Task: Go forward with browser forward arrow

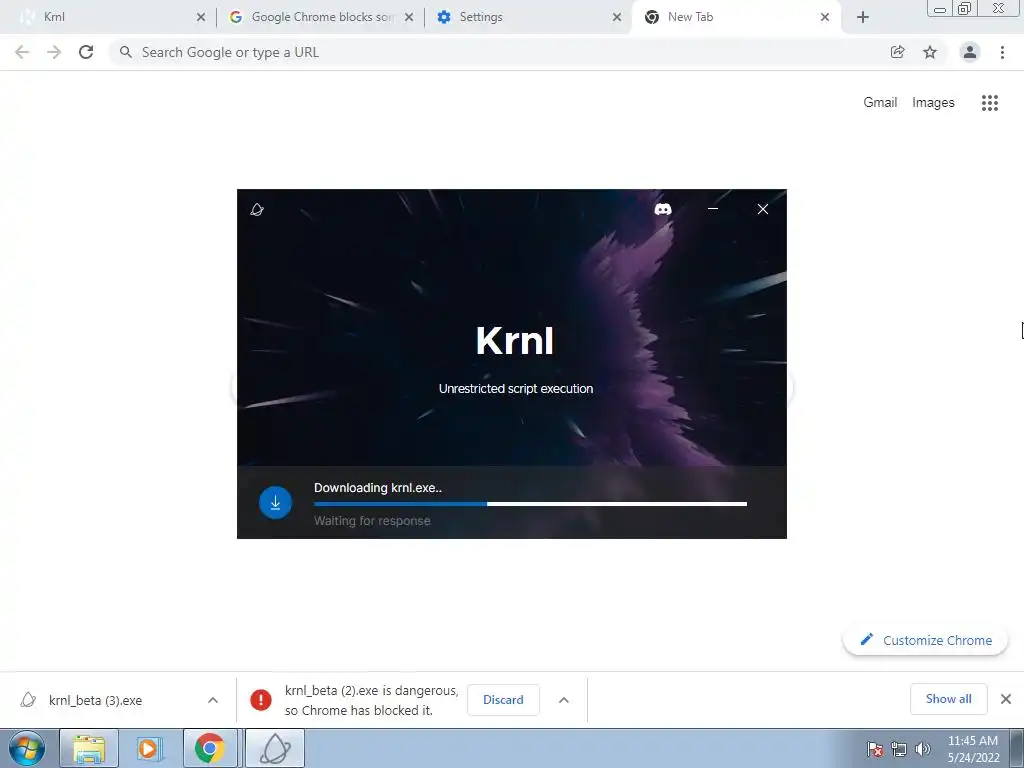Action: coord(54,52)
